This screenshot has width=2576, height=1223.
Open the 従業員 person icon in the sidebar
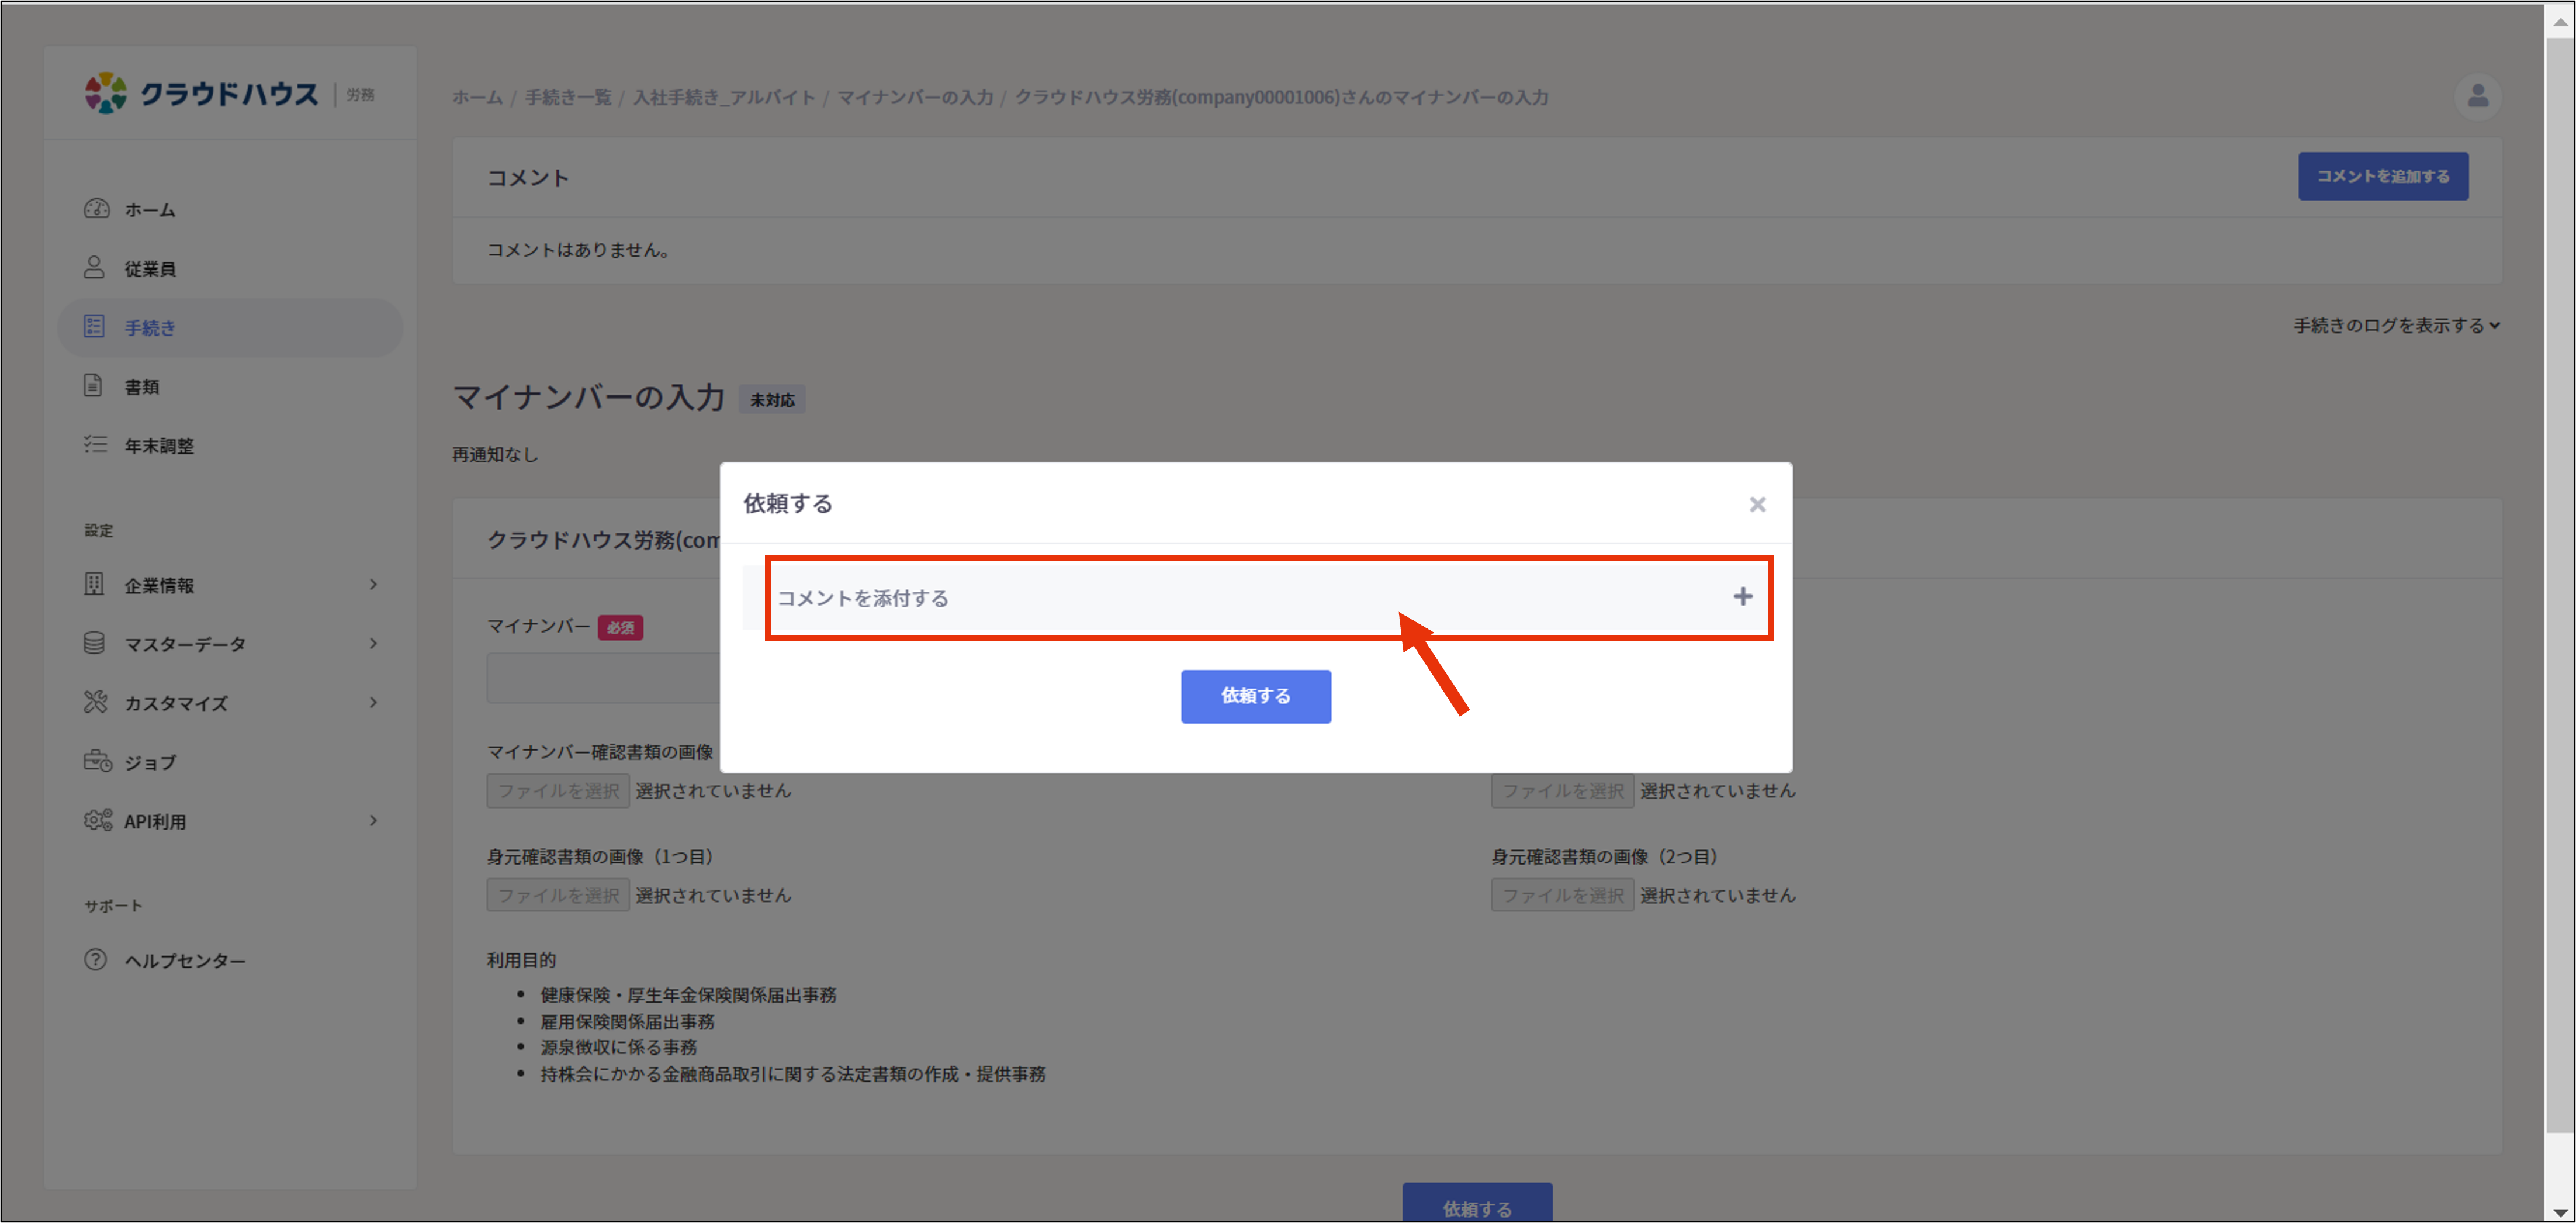tap(94, 268)
